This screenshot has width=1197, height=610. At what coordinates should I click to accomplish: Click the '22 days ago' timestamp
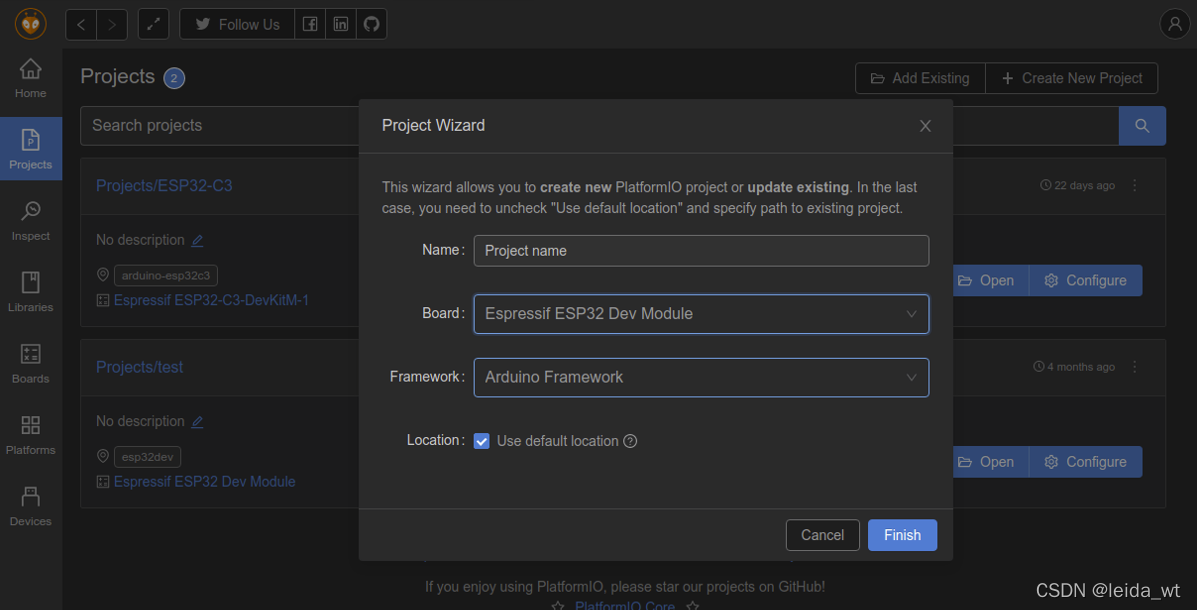pyautogui.click(x=1077, y=186)
